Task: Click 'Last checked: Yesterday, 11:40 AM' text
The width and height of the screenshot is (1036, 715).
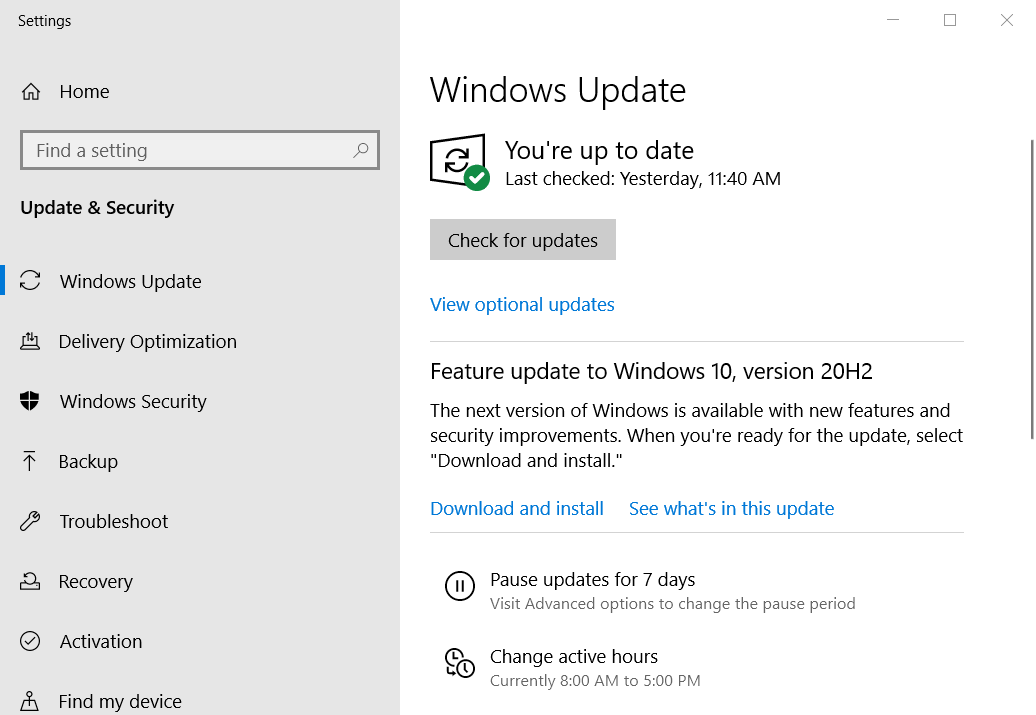Action: click(x=643, y=178)
